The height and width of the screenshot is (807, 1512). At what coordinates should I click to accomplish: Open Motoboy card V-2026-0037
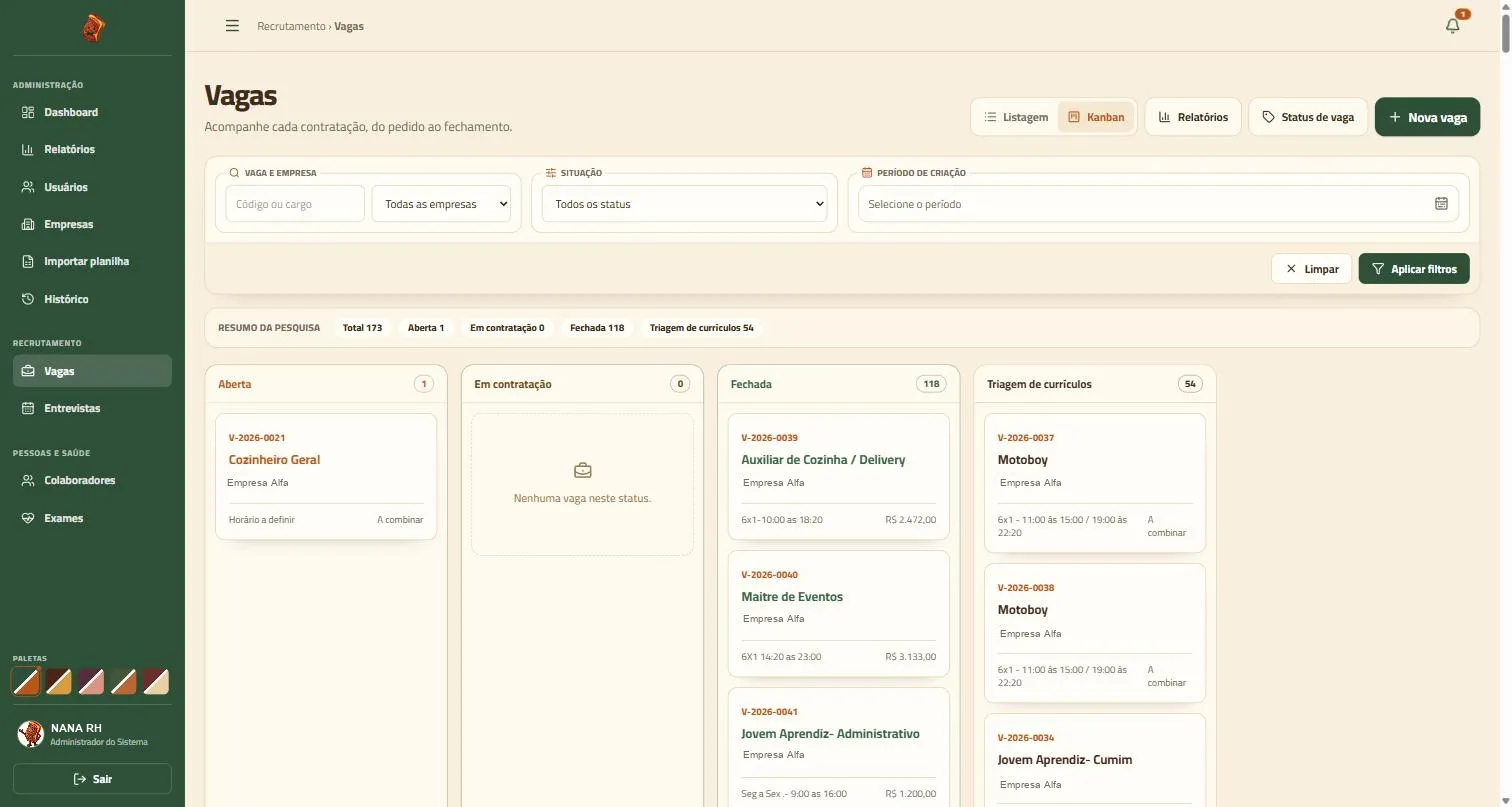[1094, 483]
